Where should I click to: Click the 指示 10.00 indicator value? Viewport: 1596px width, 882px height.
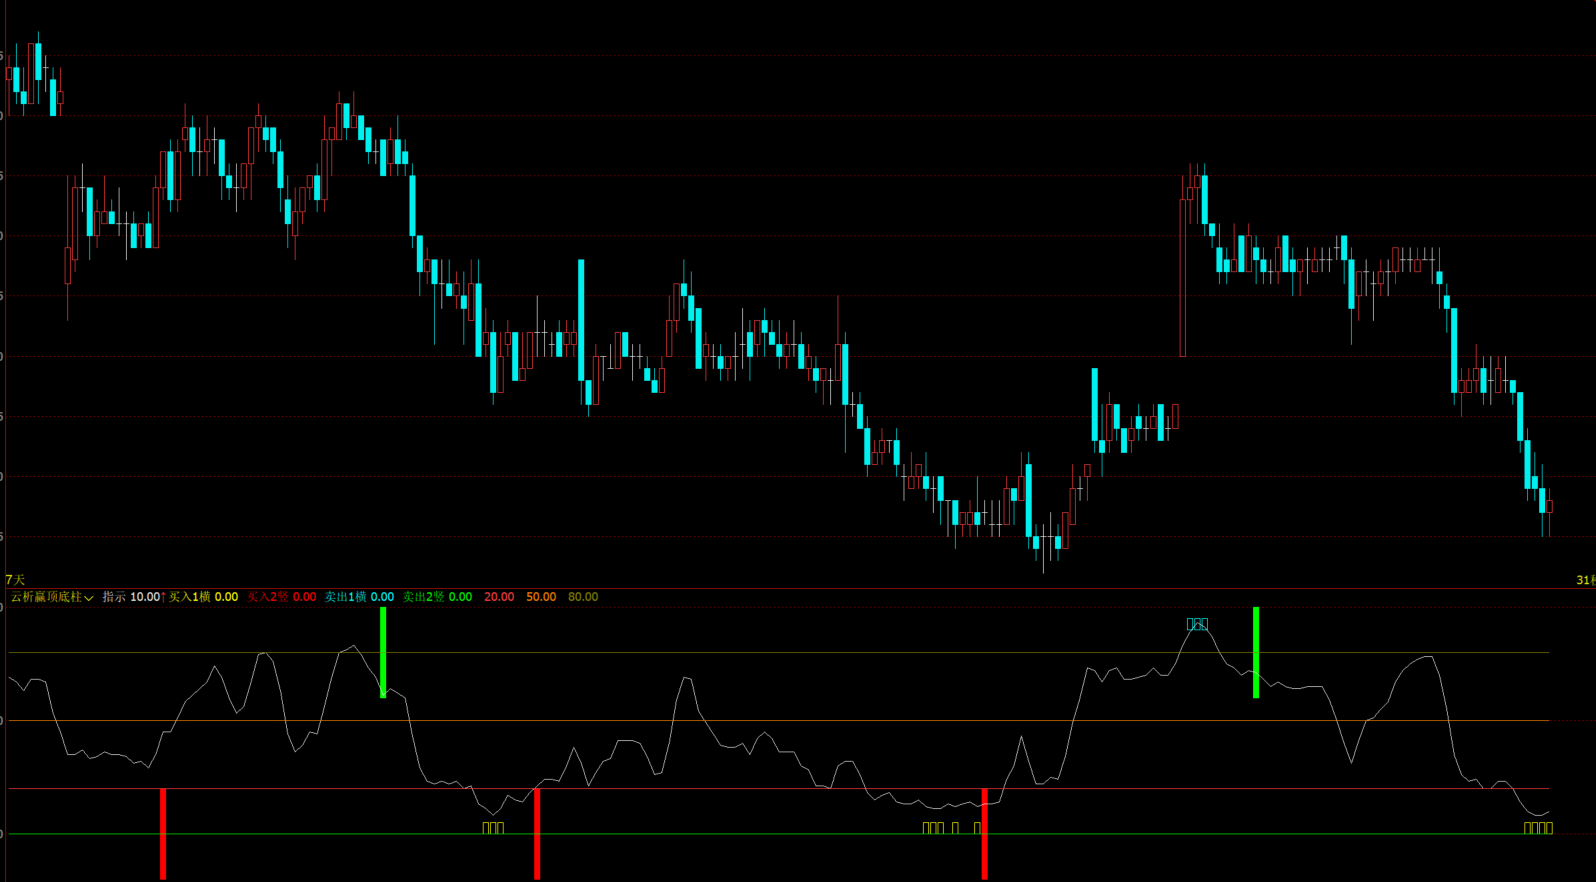(x=132, y=597)
